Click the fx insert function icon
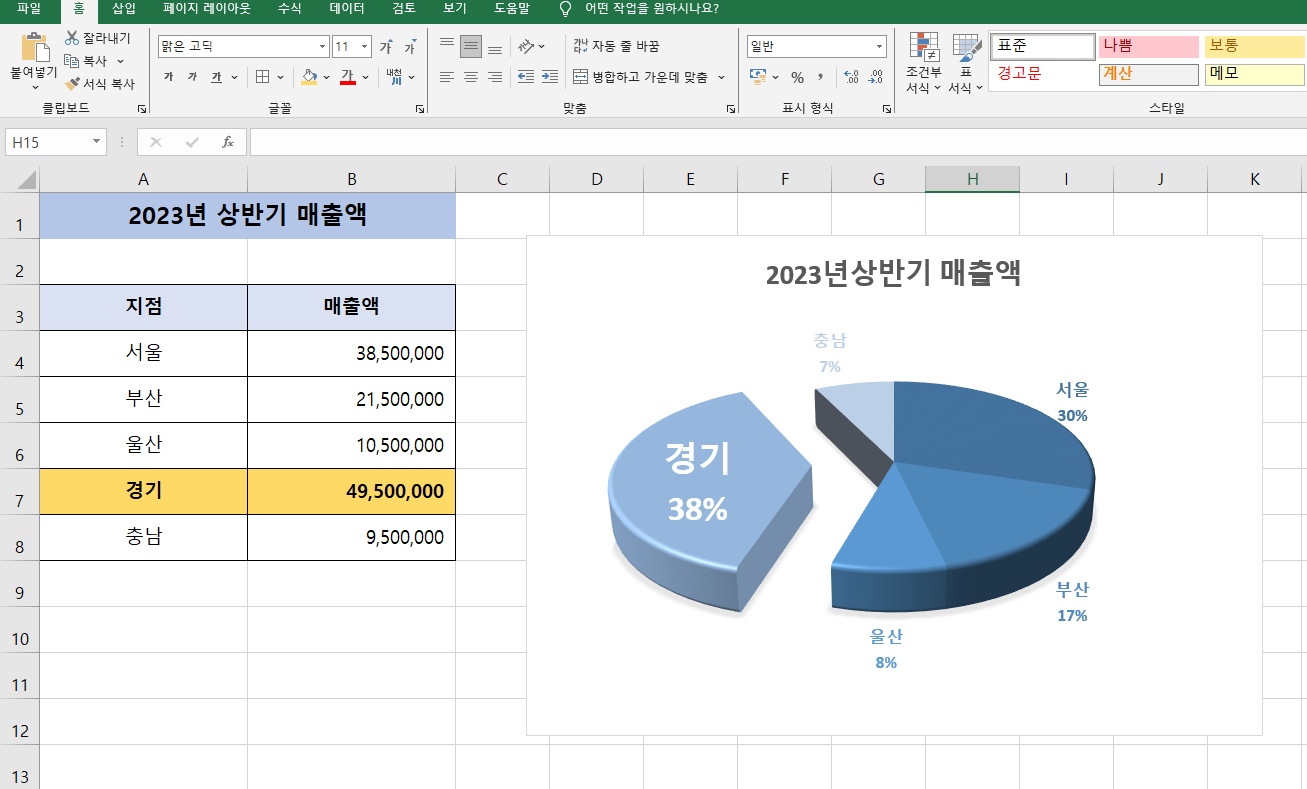This screenshot has height=789, width=1307. 228,142
